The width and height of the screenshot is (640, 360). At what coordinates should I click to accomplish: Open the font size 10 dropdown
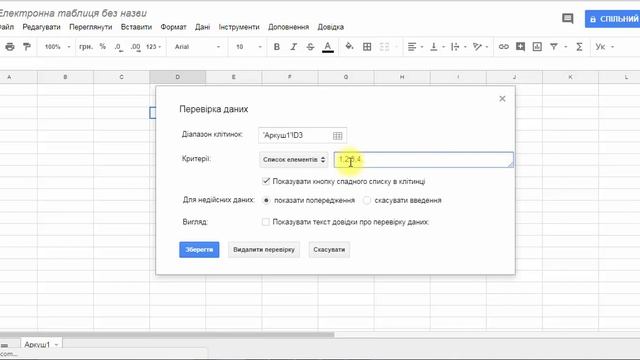249,47
